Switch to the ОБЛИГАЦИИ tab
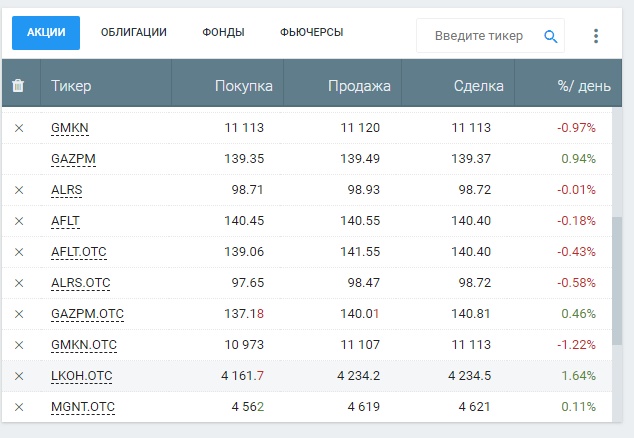The width and height of the screenshot is (634, 438). point(133,32)
